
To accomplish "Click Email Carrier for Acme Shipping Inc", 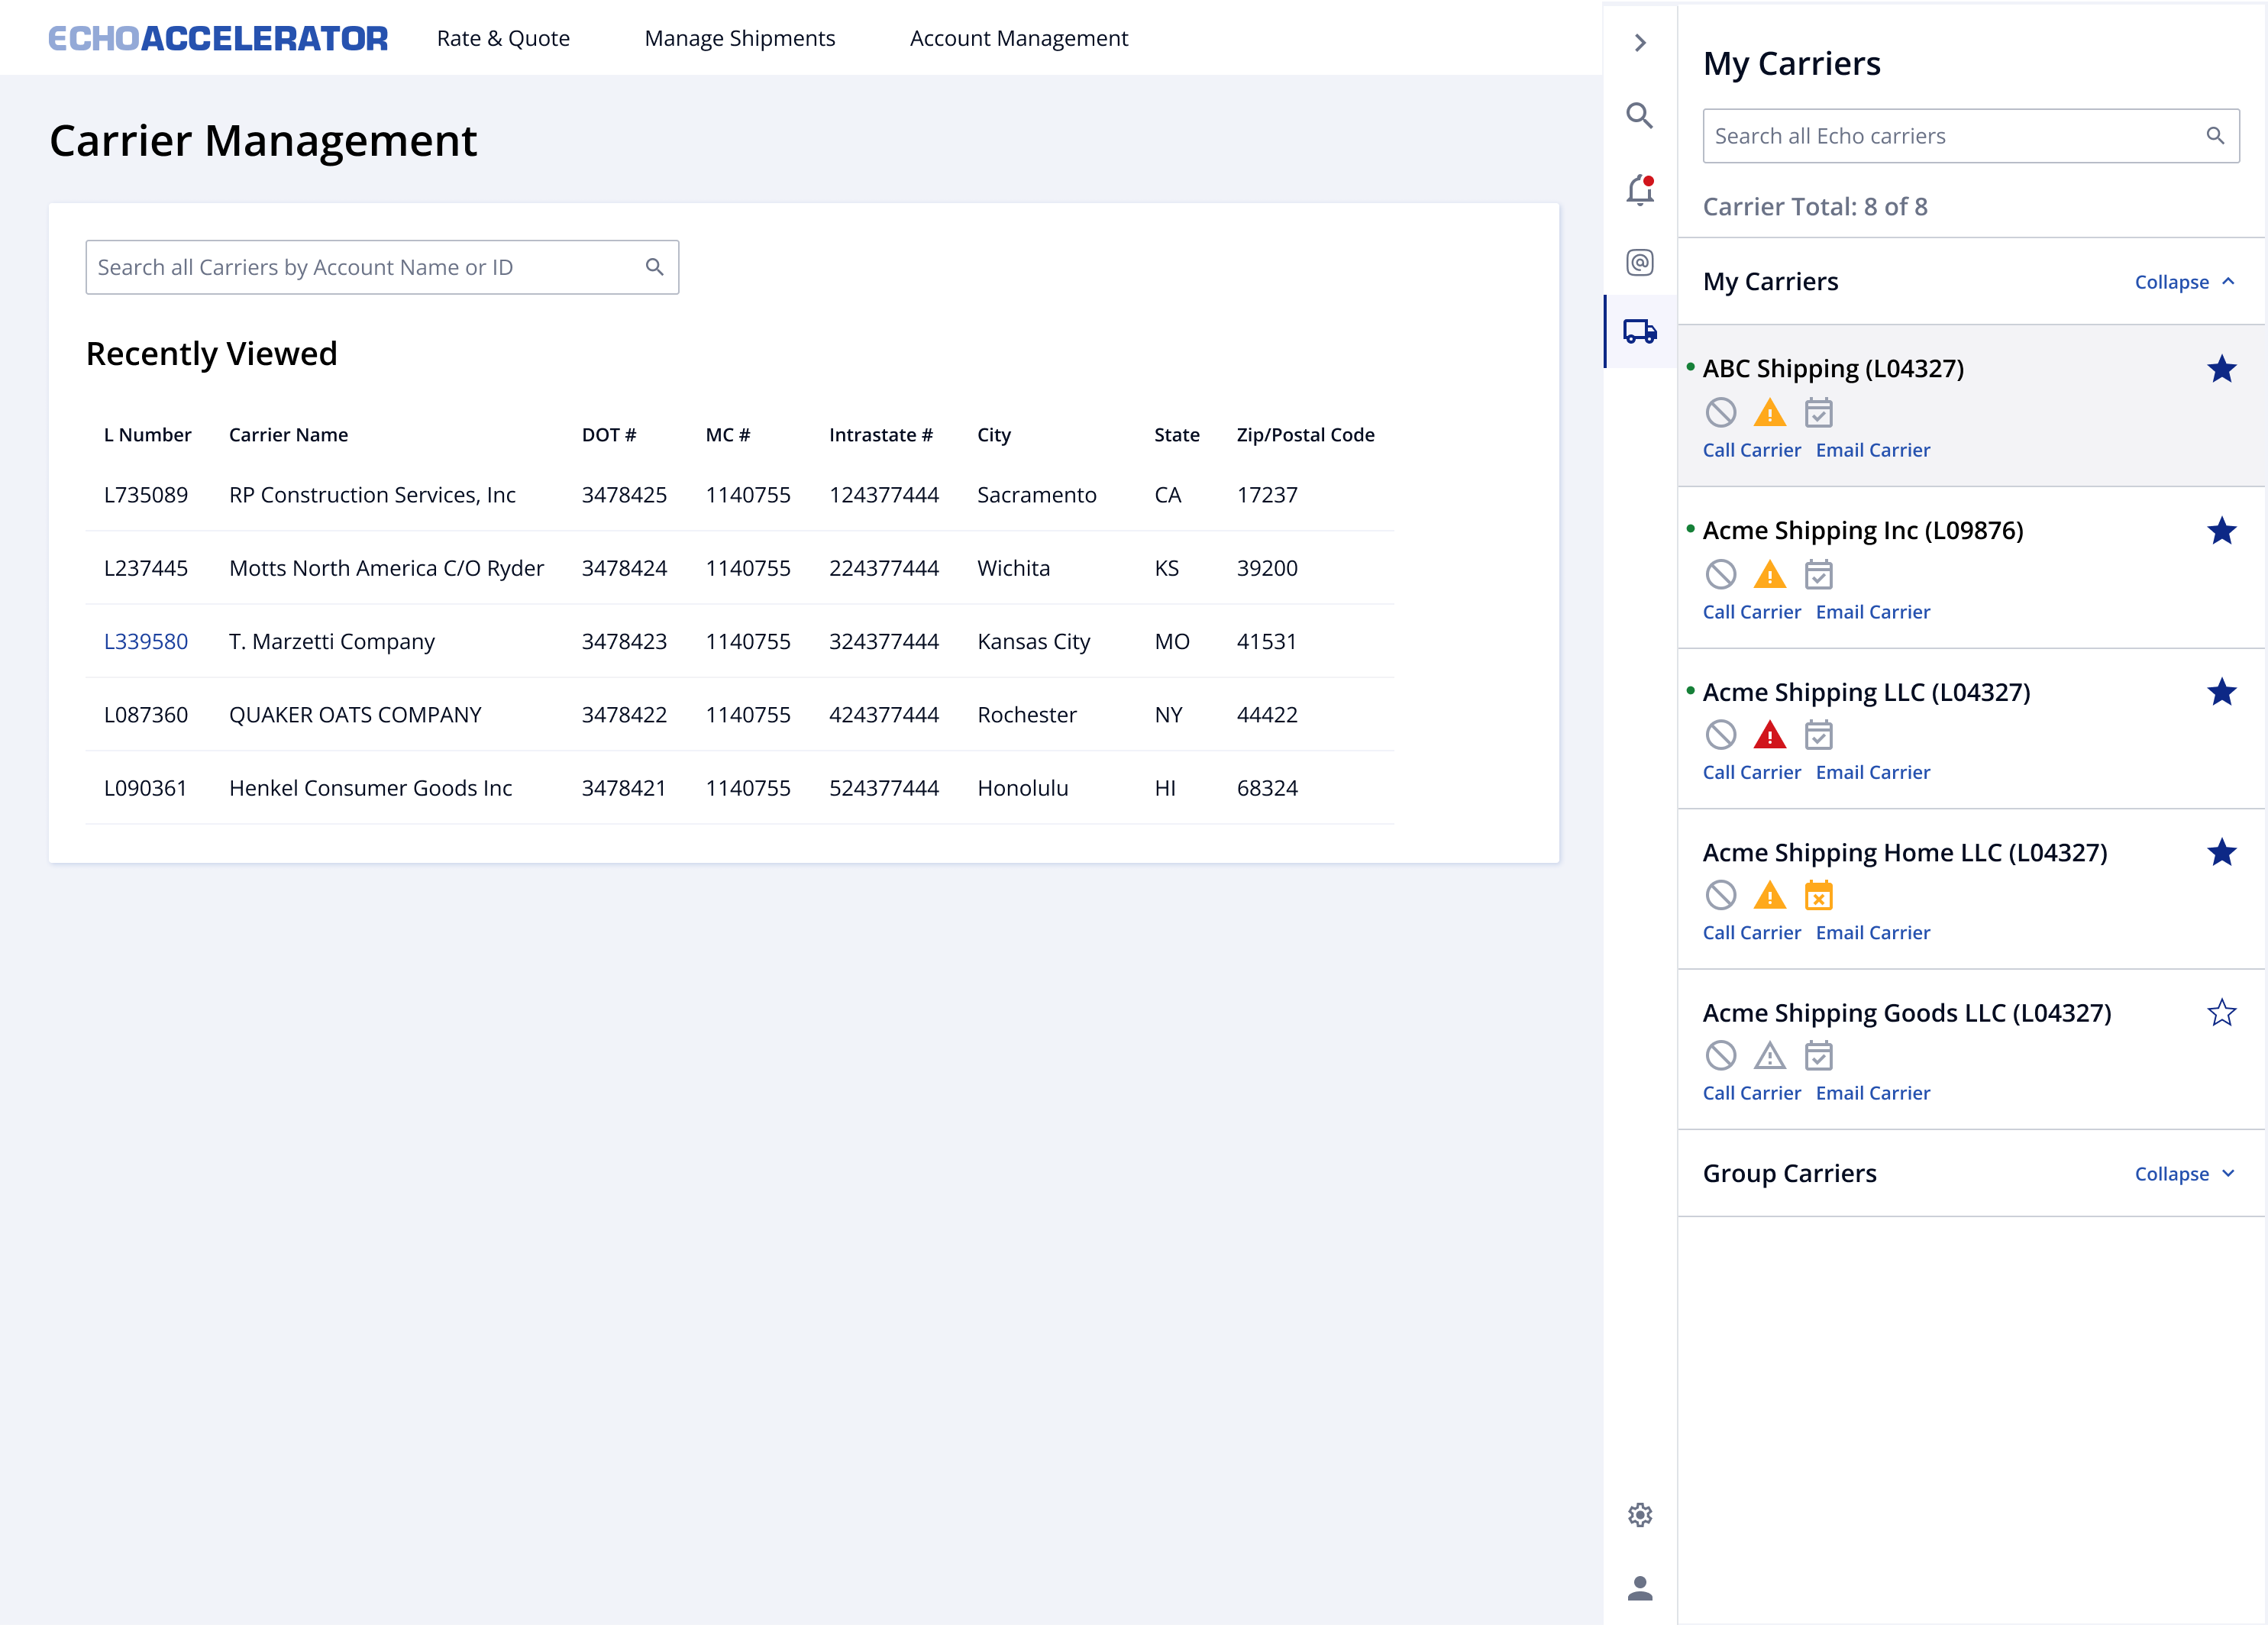I will [1872, 612].
